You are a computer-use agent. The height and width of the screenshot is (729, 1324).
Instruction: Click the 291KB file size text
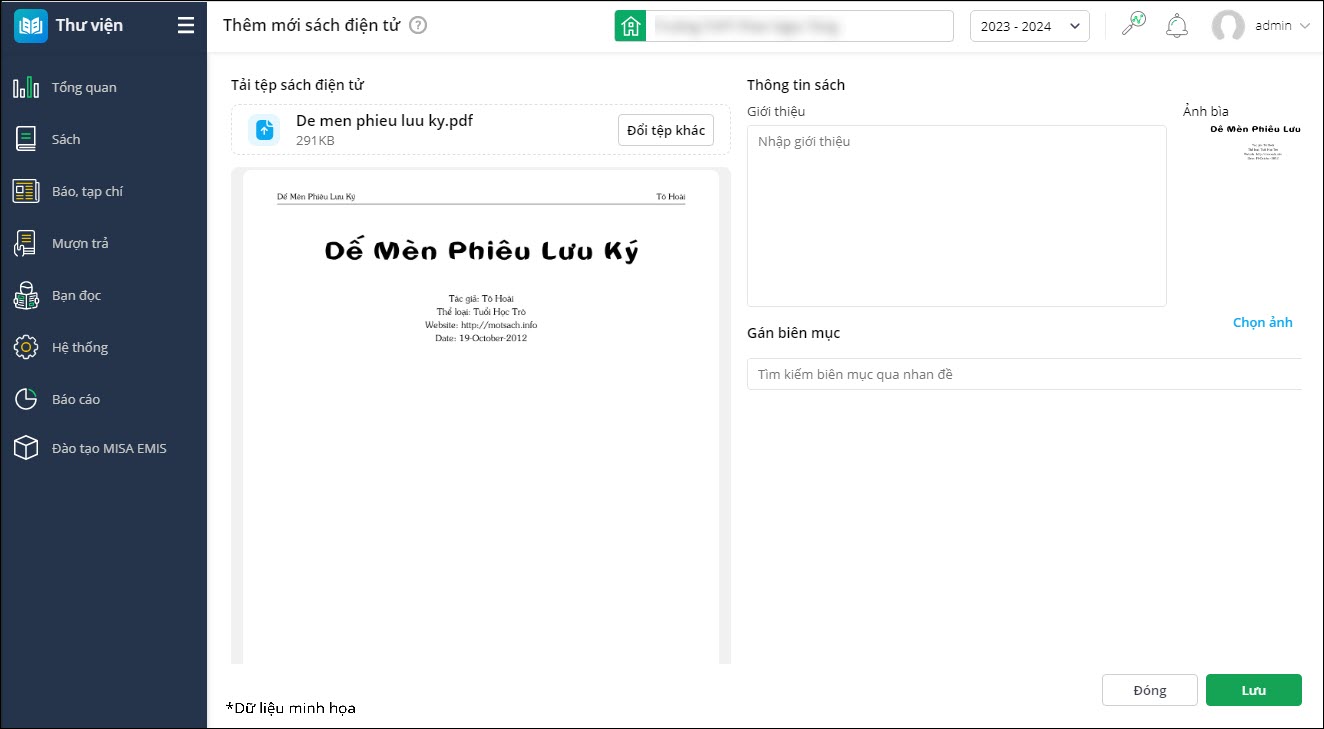pos(315,141)
